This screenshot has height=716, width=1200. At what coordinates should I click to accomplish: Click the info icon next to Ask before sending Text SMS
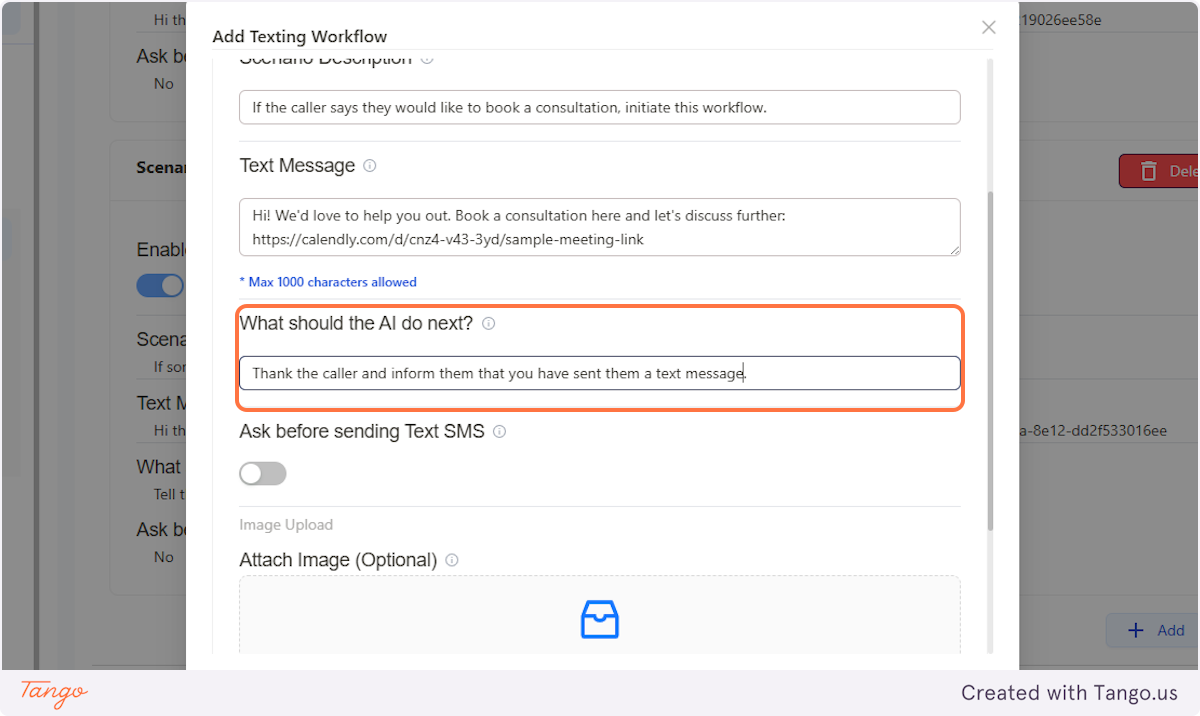point(500,431)
